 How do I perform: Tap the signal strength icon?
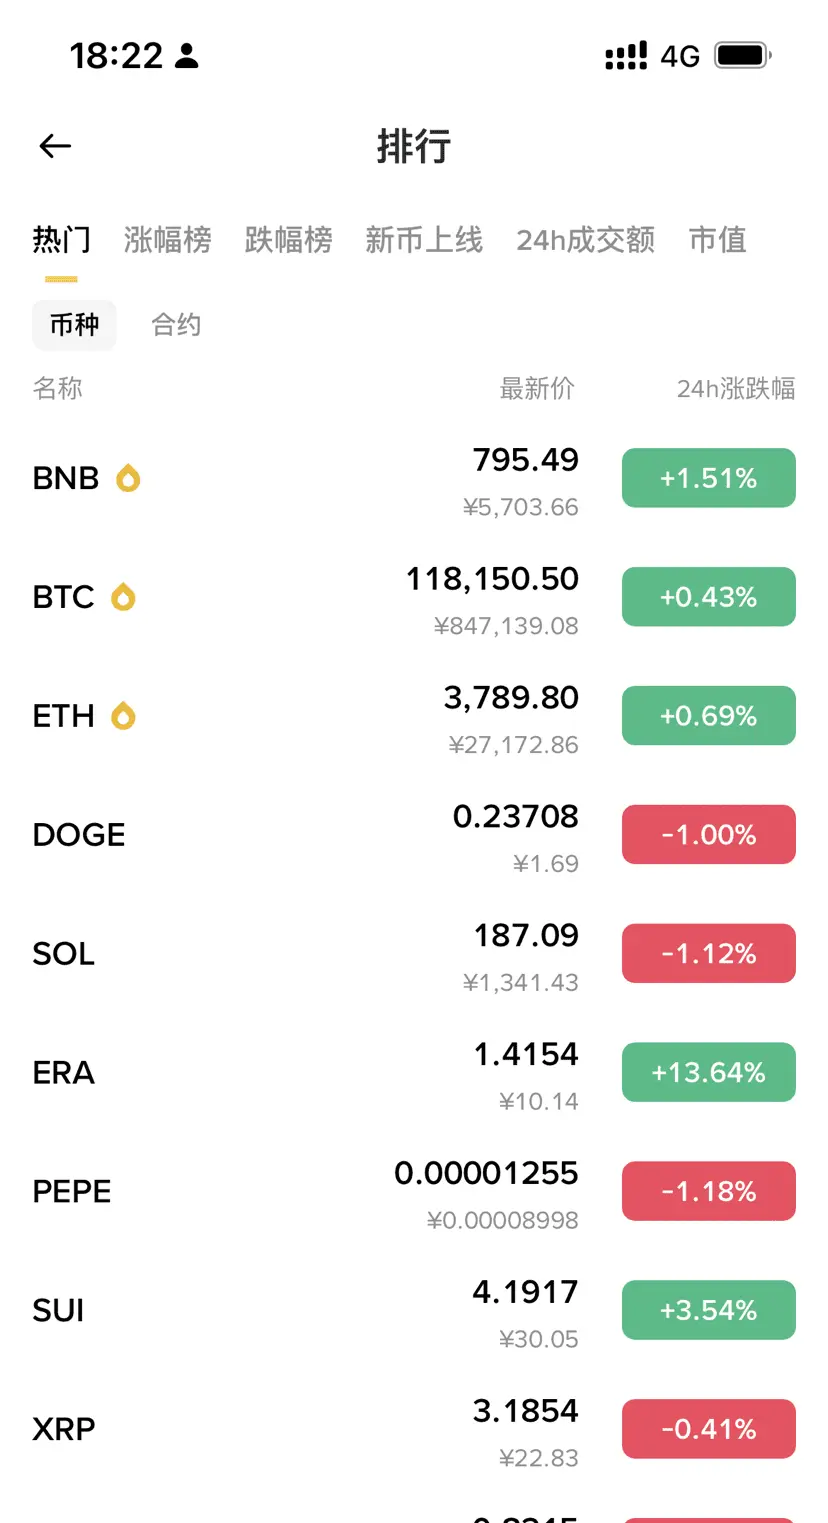pyautogui.click(x=626, y=56)
